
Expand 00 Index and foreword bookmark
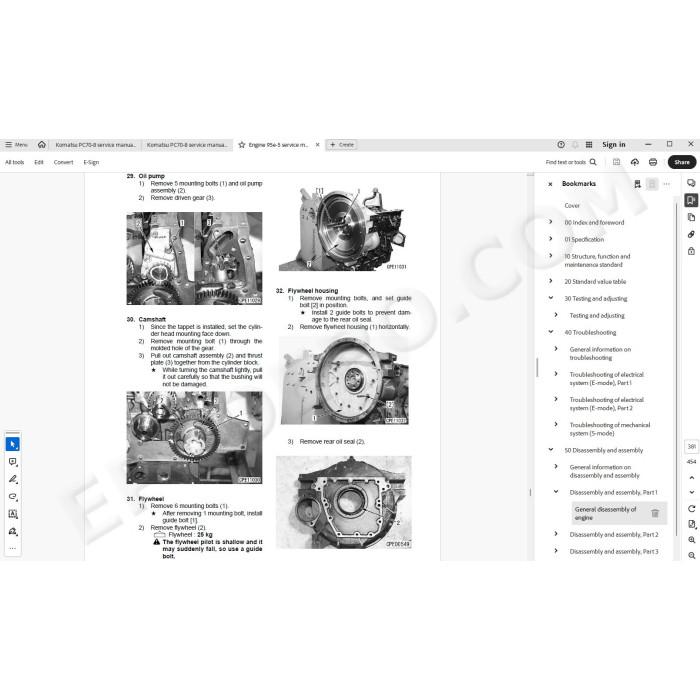click(x=550, y=222)
